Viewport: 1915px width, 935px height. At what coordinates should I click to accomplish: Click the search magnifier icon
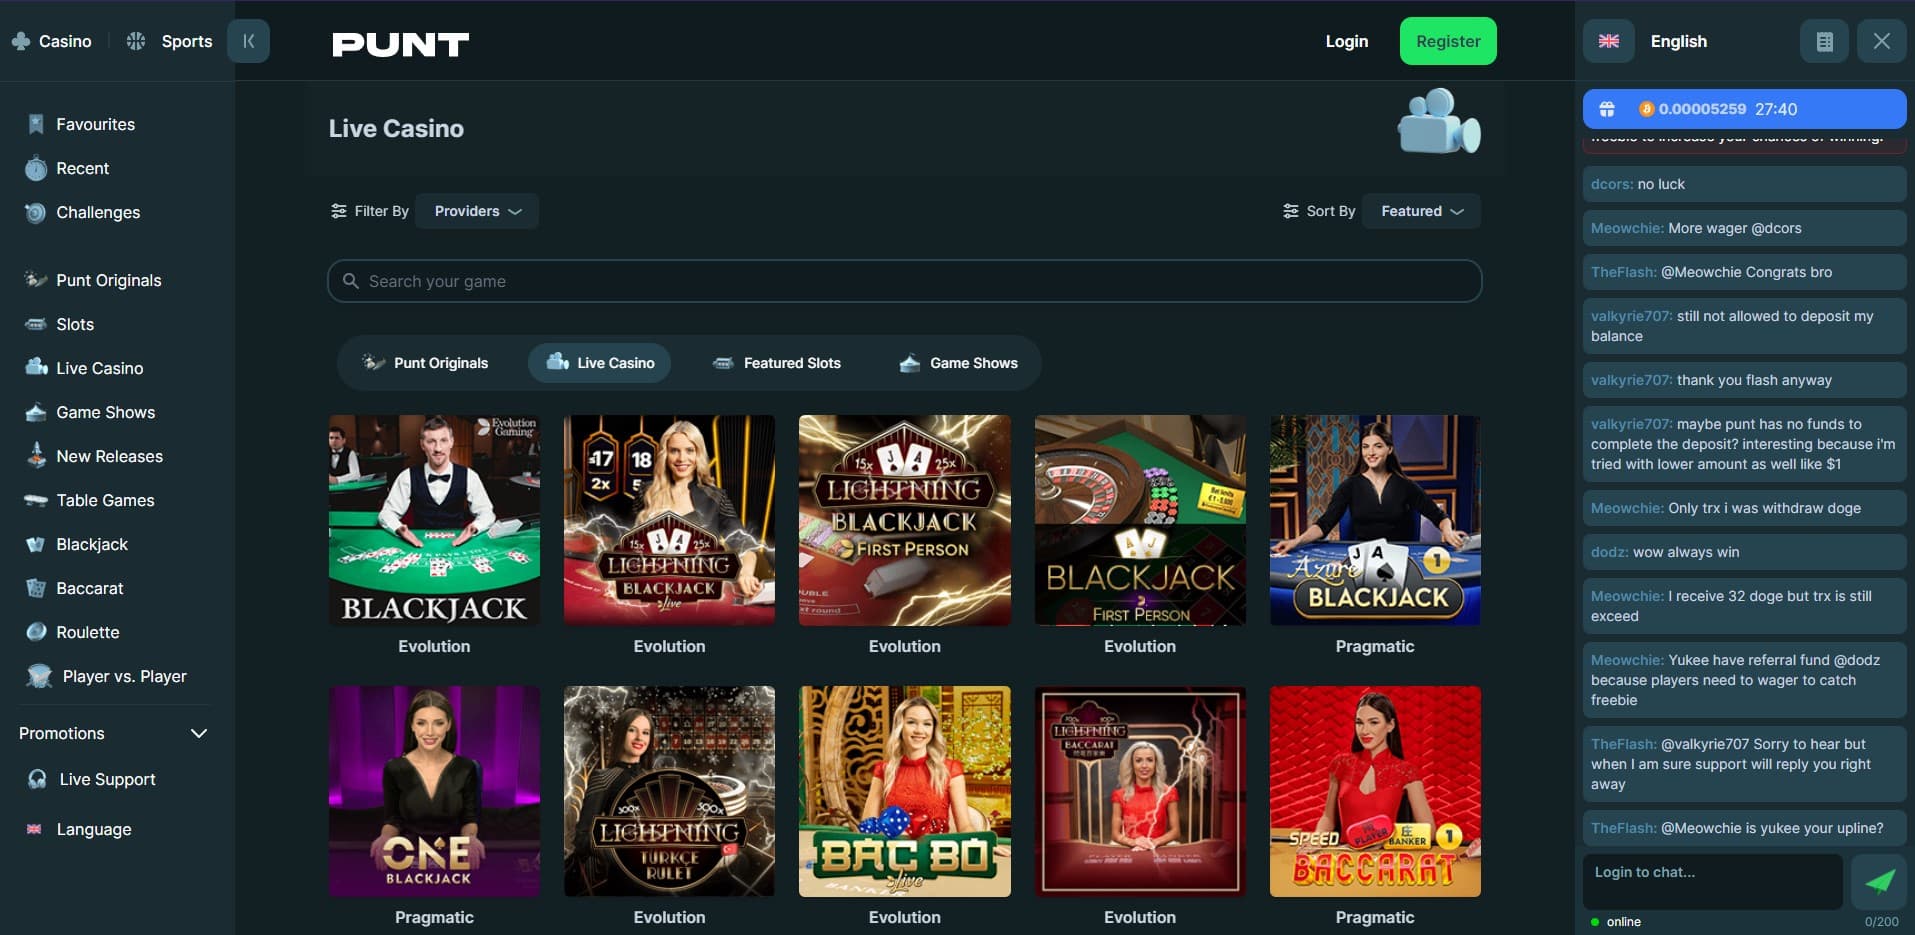pos(350,281)
